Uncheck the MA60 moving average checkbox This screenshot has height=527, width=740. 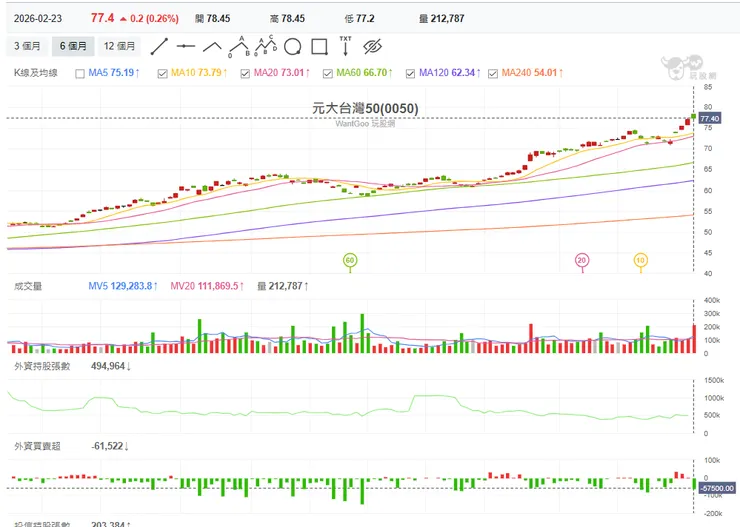tap(328, 74)
